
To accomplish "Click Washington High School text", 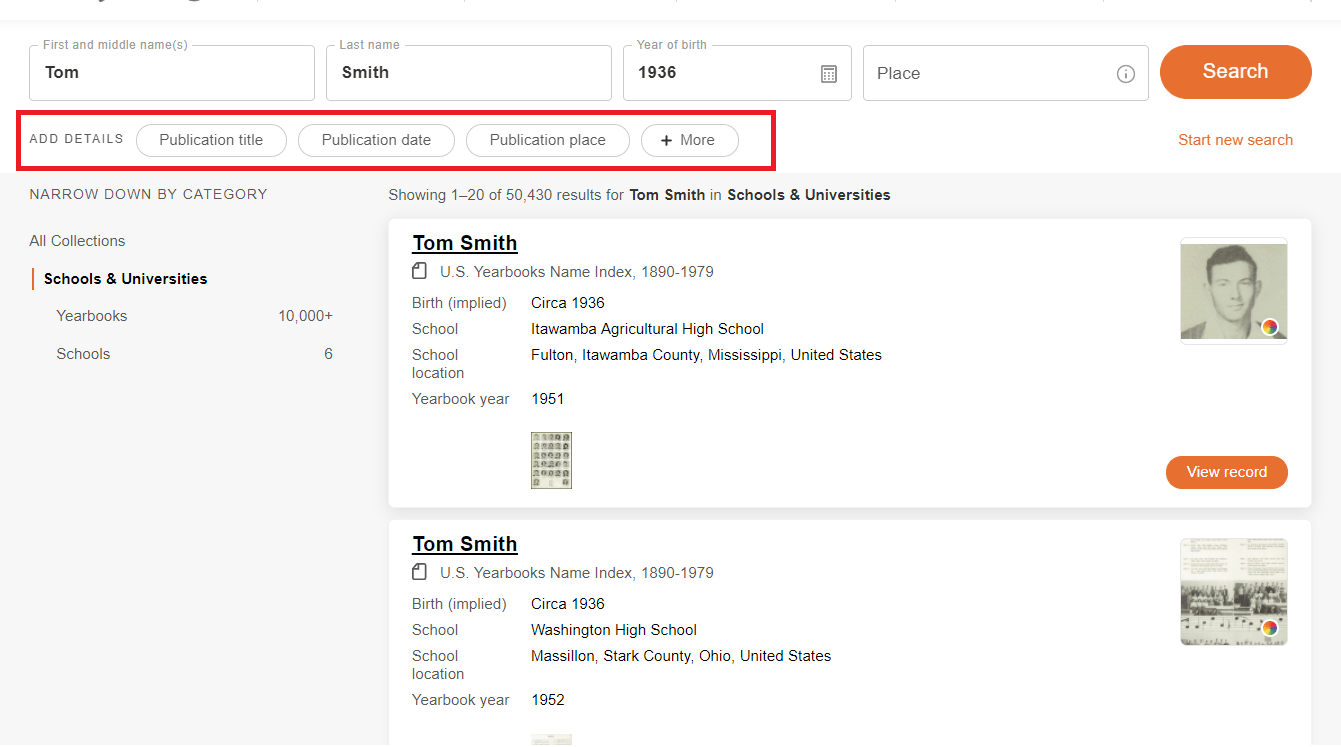I will (x=614, y=630).
